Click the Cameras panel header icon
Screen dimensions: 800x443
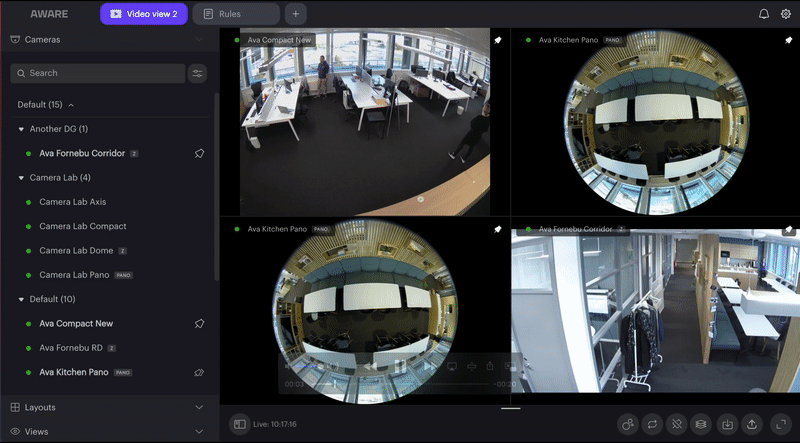[15, 39]
